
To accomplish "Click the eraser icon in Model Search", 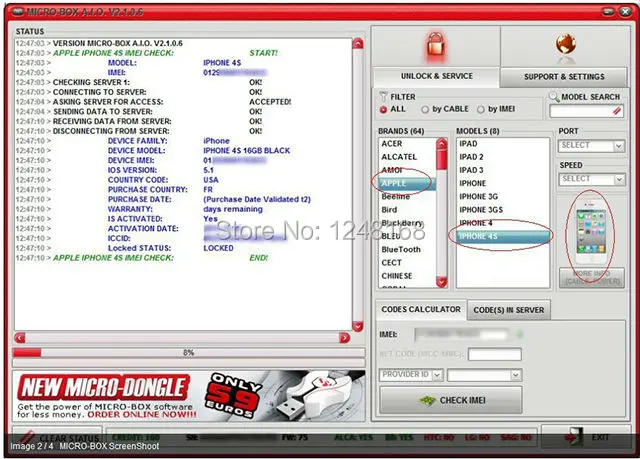I will pyautogui.click(x=617, y=111).
